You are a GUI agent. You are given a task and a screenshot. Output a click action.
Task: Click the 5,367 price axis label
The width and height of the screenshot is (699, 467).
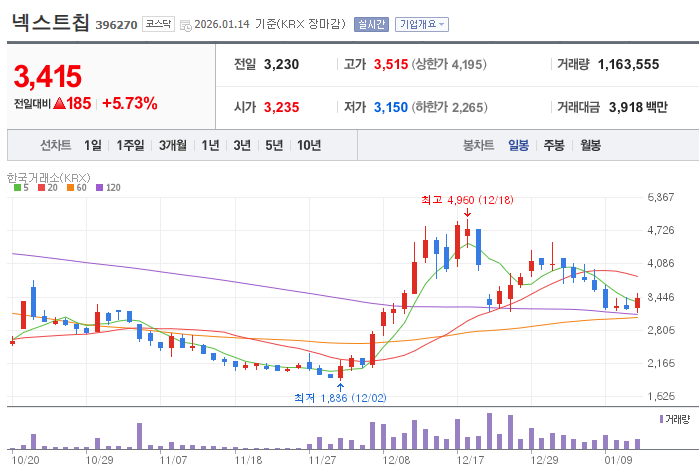661,197
